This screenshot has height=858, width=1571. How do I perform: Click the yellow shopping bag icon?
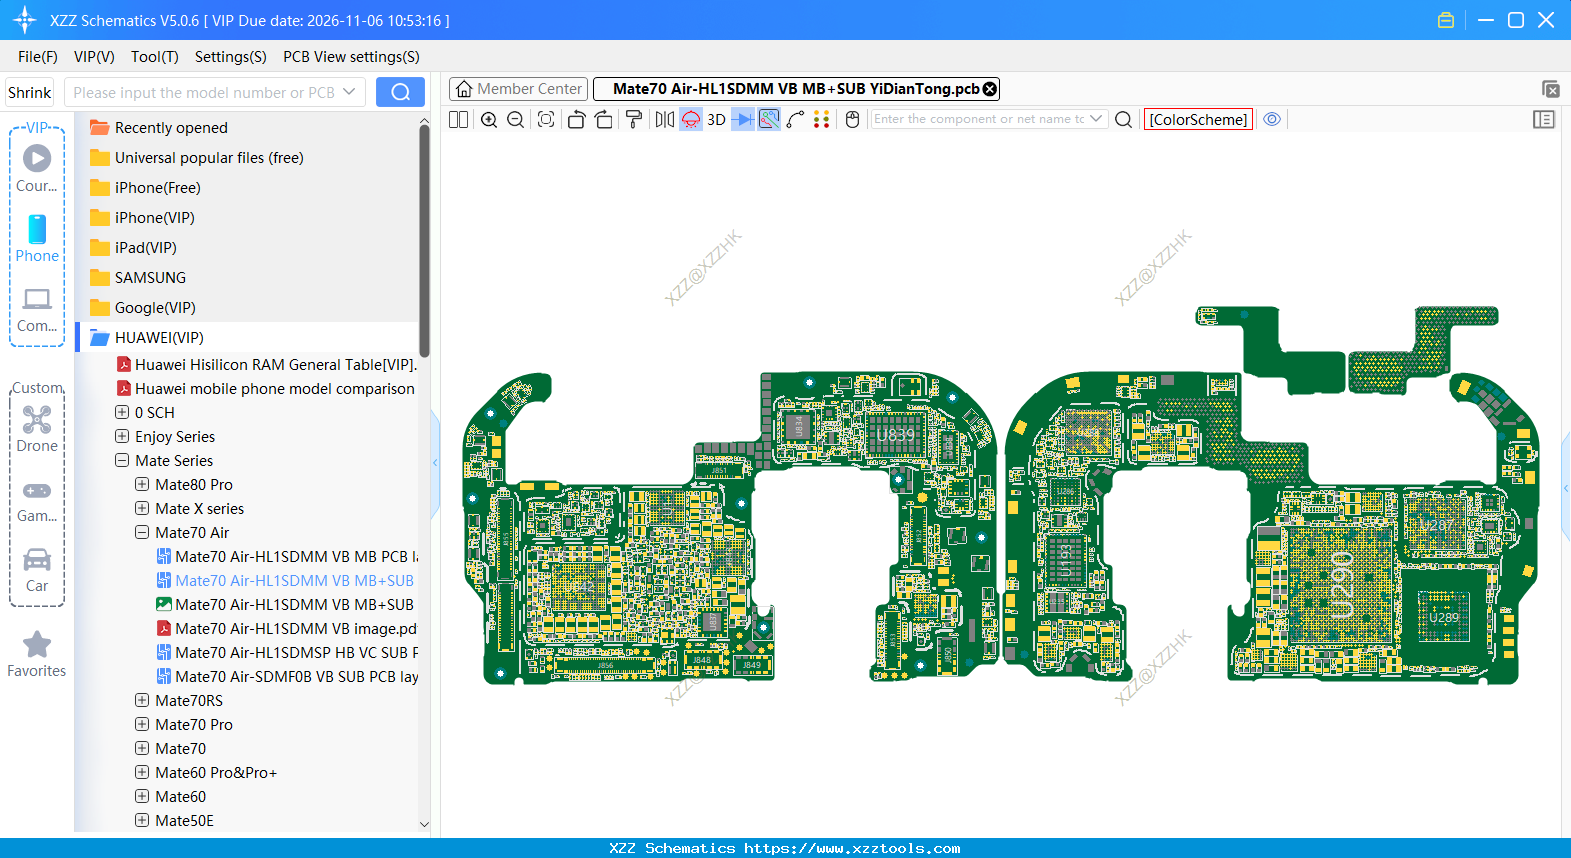coord(1446,20)
